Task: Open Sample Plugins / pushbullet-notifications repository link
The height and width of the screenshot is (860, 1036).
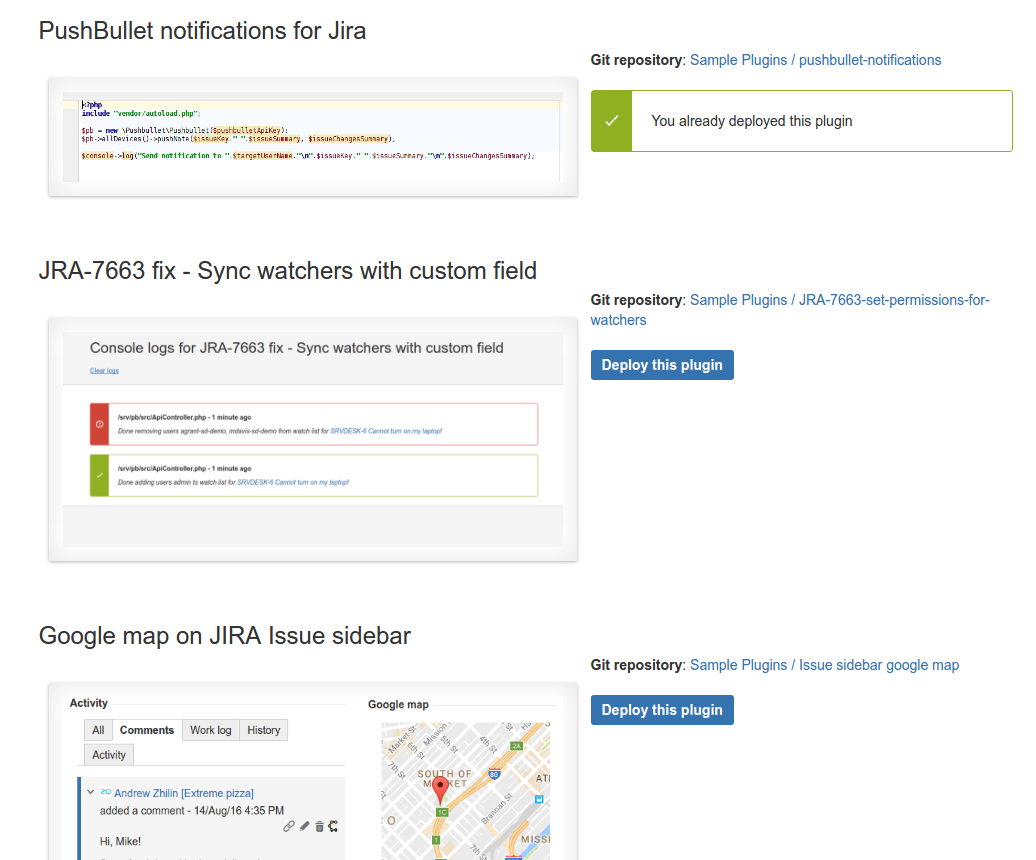Action: pyautogui.click(x=815, y=60)
